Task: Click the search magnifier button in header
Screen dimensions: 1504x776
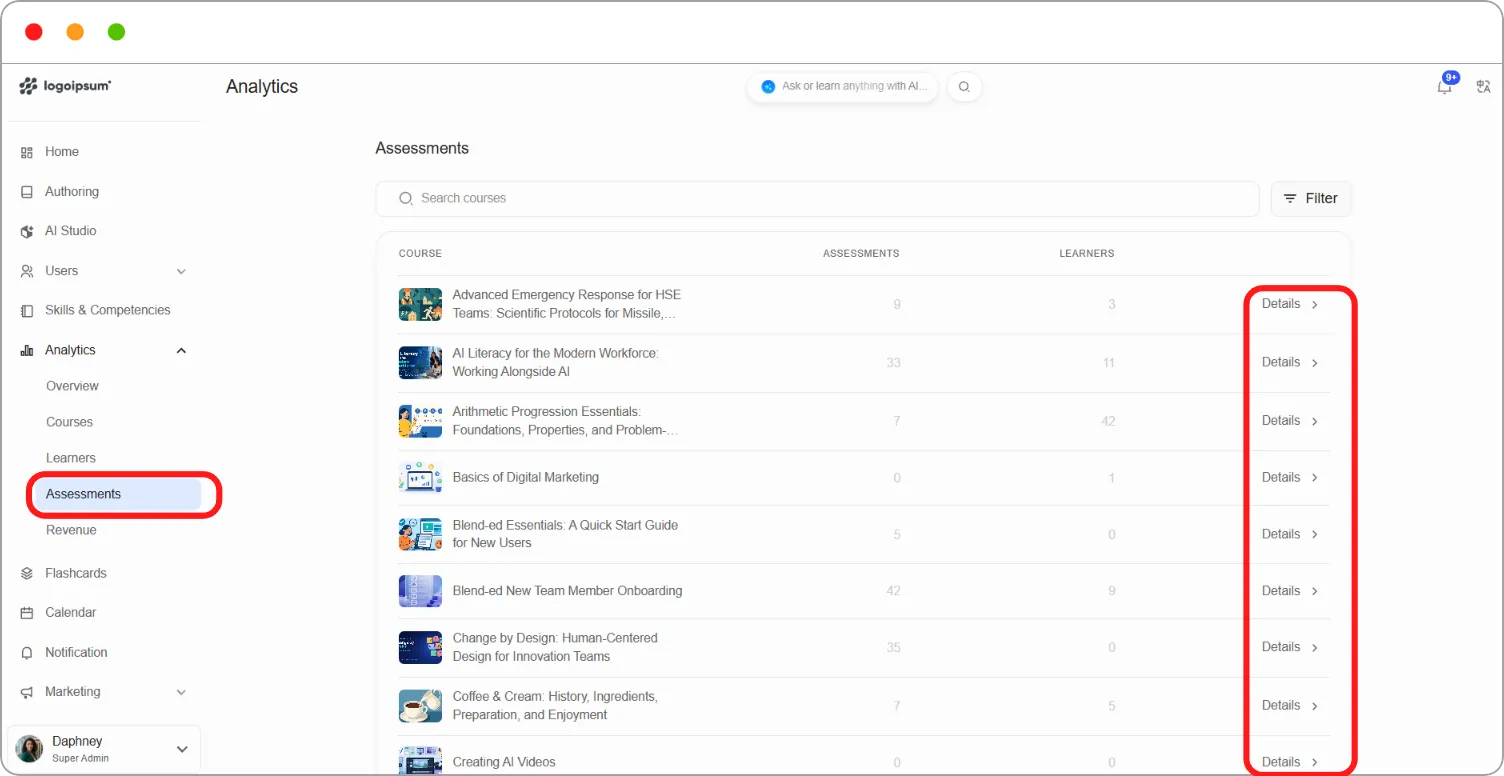Action: (x=964, y=87)
